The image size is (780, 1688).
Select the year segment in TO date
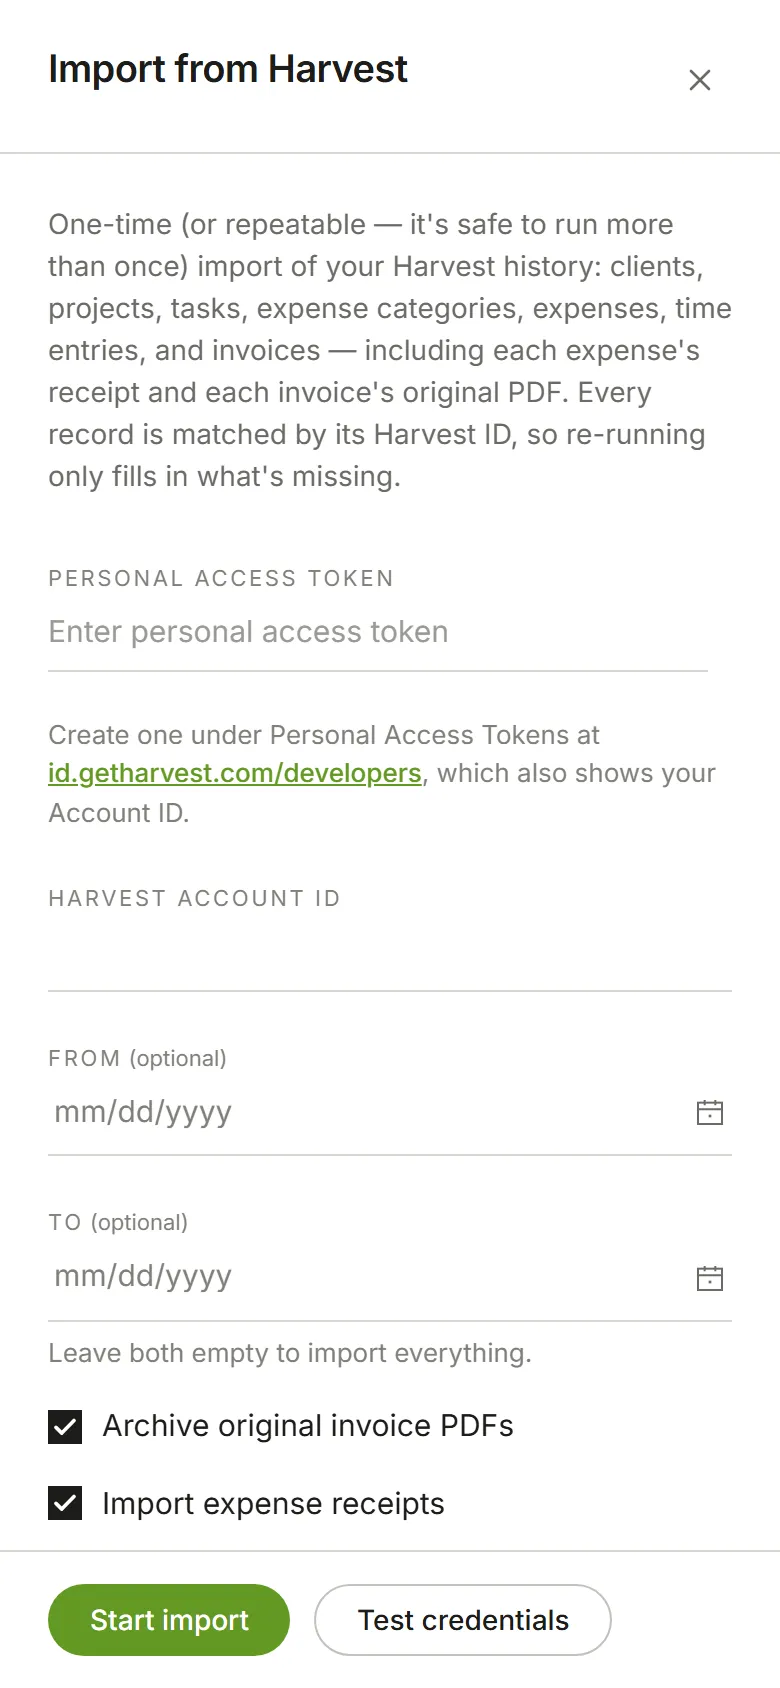(x=198, y=1276)
